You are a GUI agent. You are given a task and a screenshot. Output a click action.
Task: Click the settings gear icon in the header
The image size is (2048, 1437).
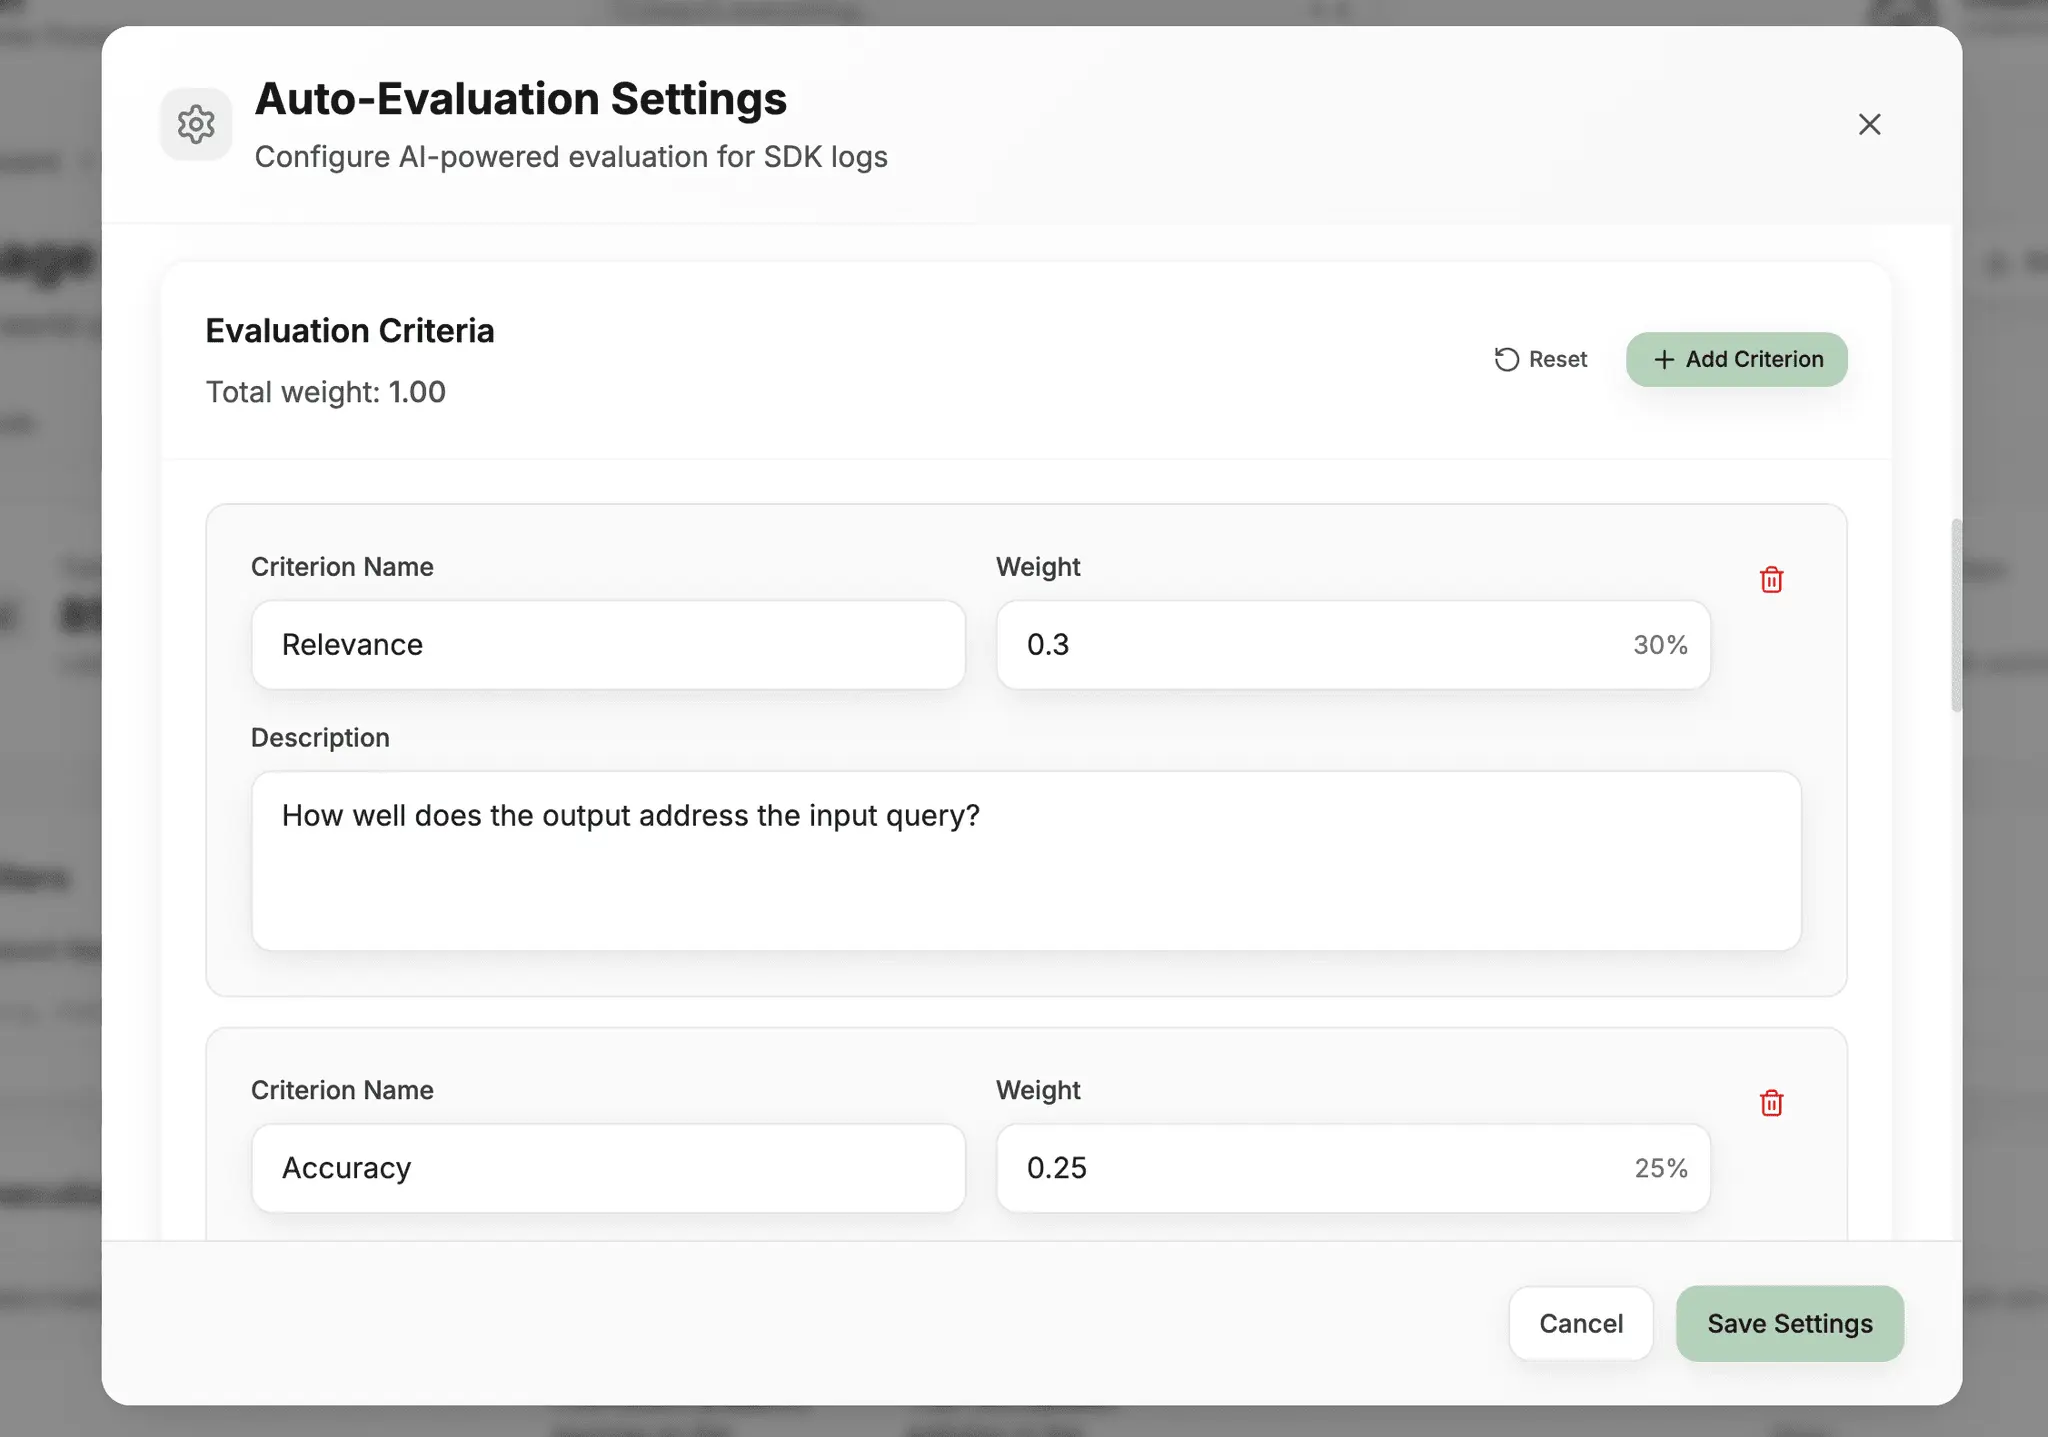[196, 124]
